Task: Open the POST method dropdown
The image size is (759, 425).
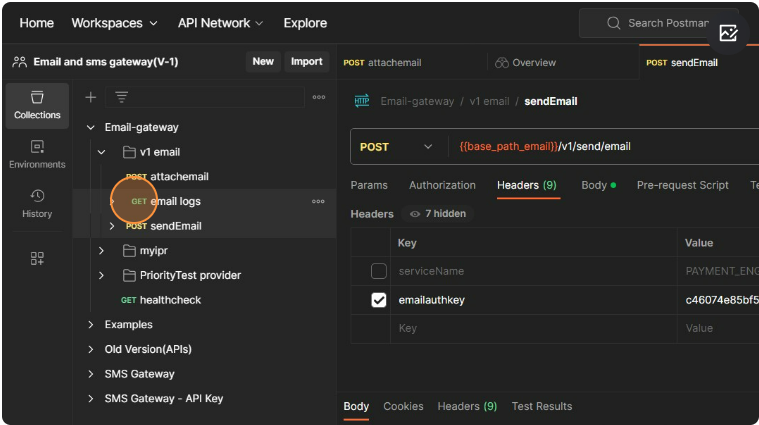Action: pos(397,147)
